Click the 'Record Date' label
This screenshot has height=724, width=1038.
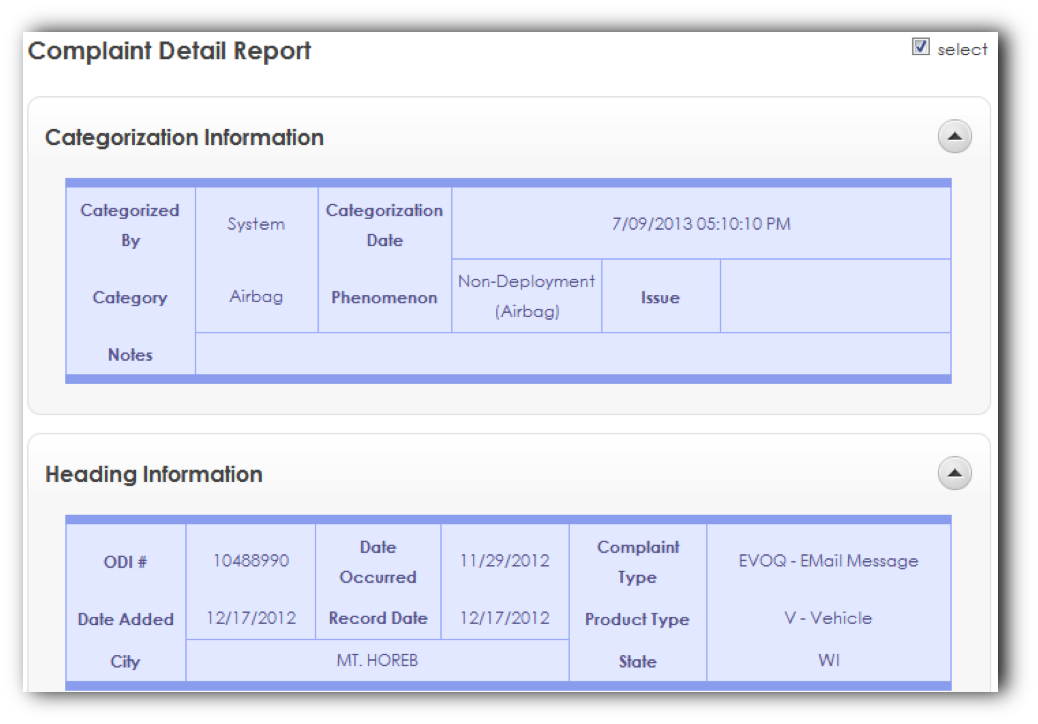378,618
